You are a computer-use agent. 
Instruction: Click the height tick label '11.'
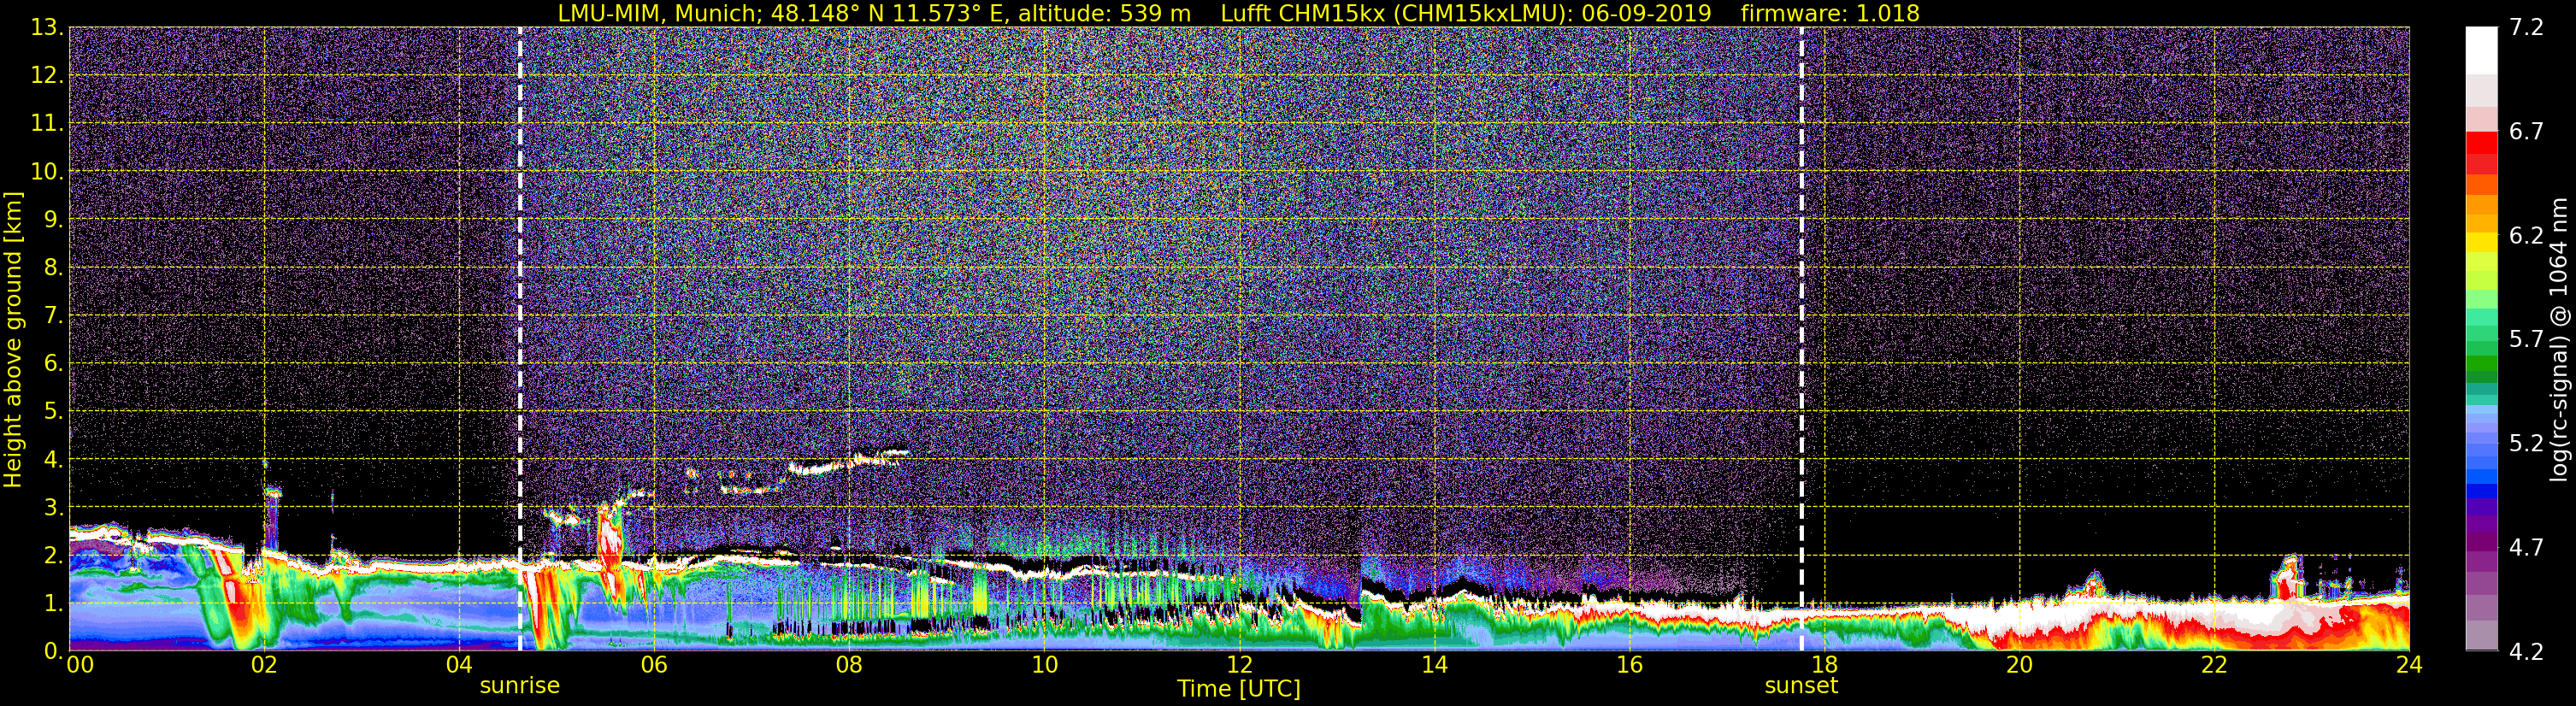(47, 123)
